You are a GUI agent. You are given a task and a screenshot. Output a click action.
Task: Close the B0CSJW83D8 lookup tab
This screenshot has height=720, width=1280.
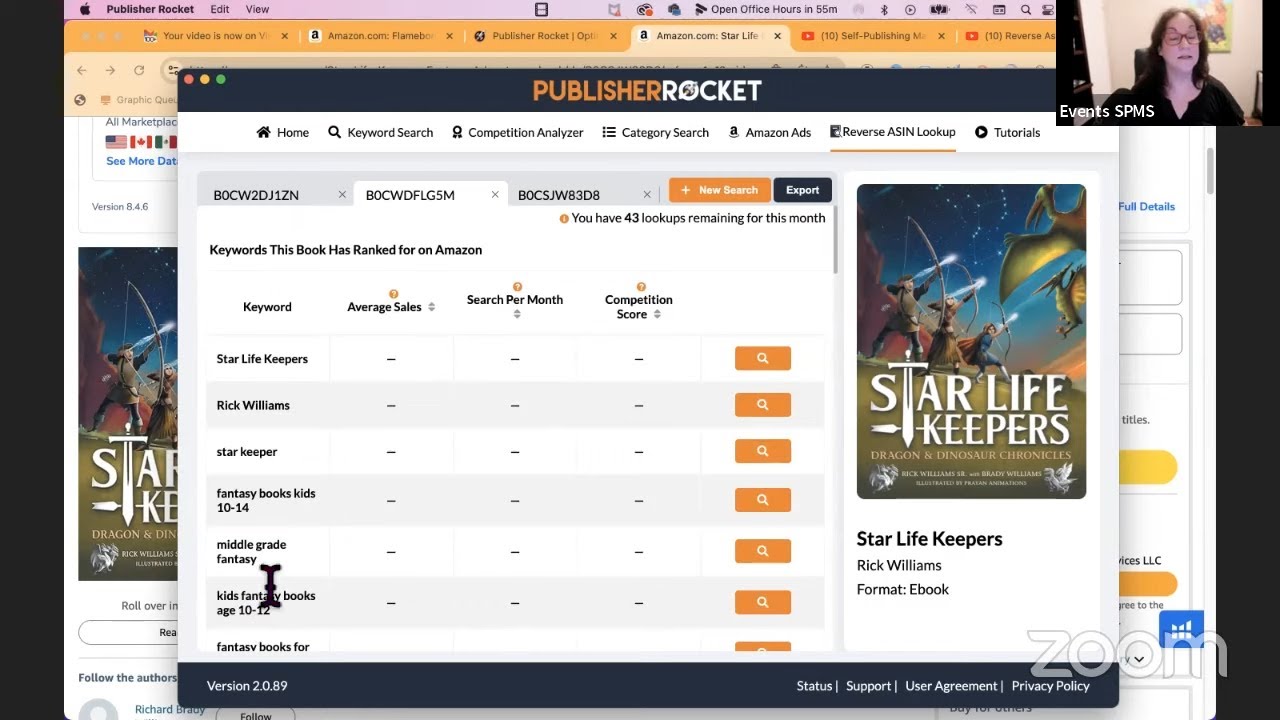[647, 195]
